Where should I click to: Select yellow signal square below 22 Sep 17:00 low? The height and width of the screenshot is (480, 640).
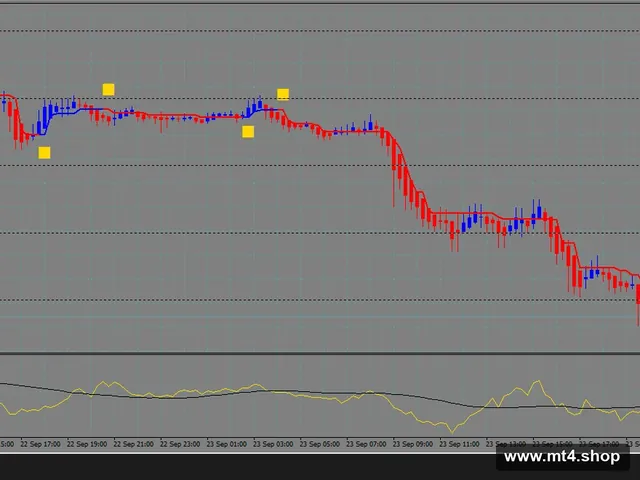[x=44, y=153]
